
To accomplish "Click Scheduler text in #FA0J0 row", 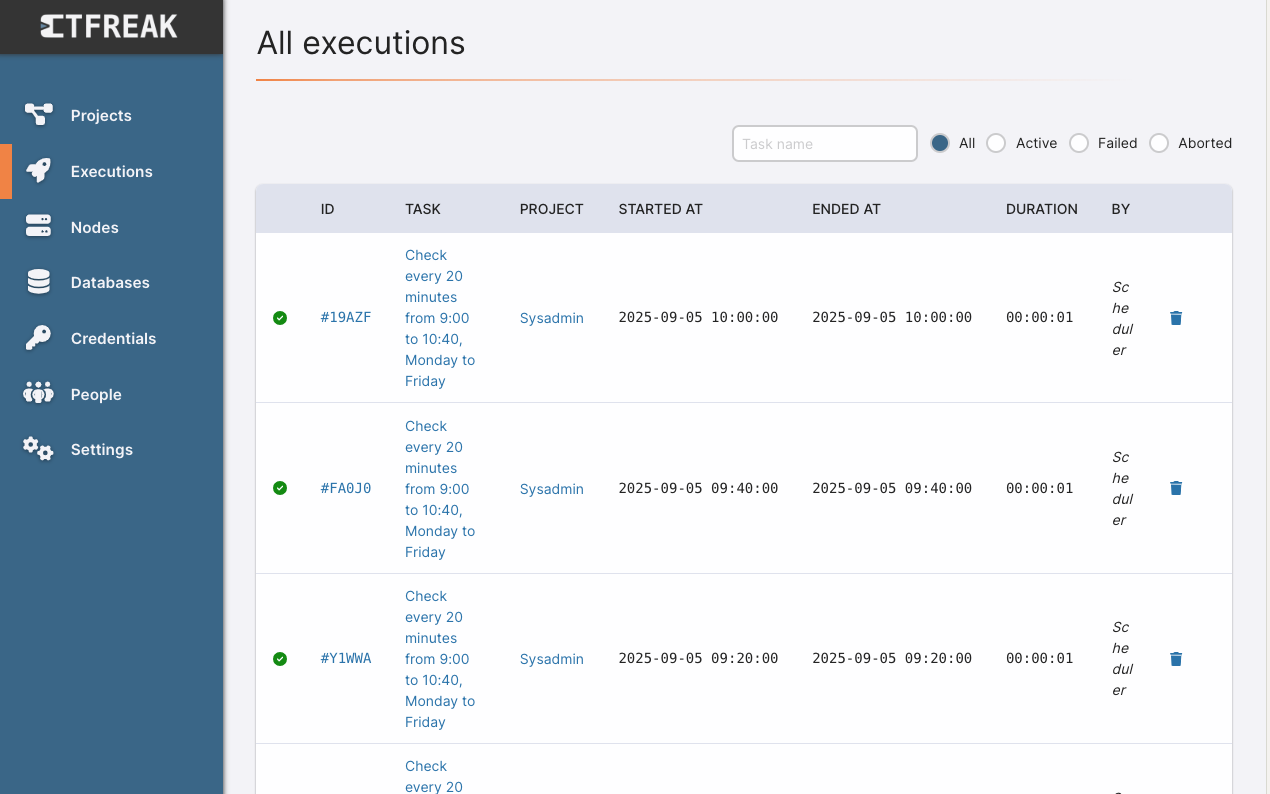I will pyautogui.click(x=1123, y=488).
